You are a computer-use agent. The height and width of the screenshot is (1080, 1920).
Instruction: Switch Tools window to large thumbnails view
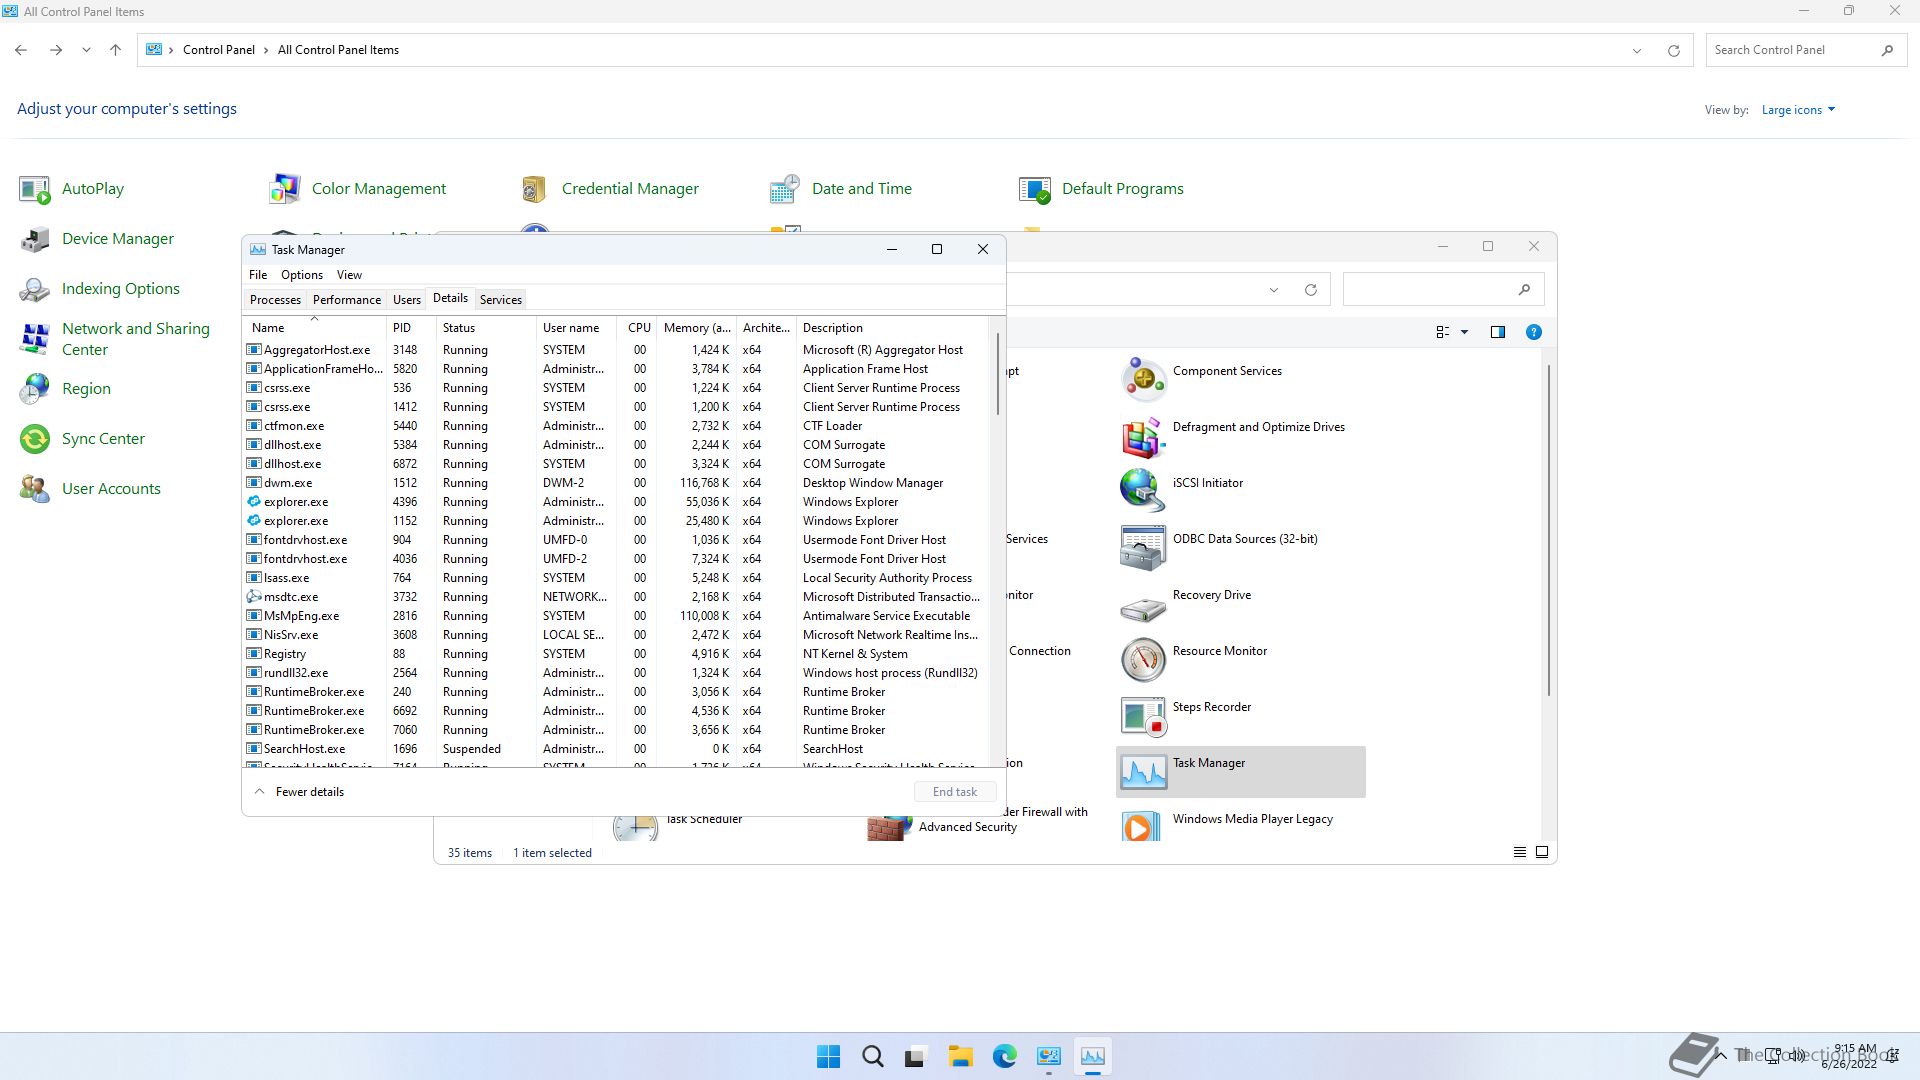(x=1541, y=852)
